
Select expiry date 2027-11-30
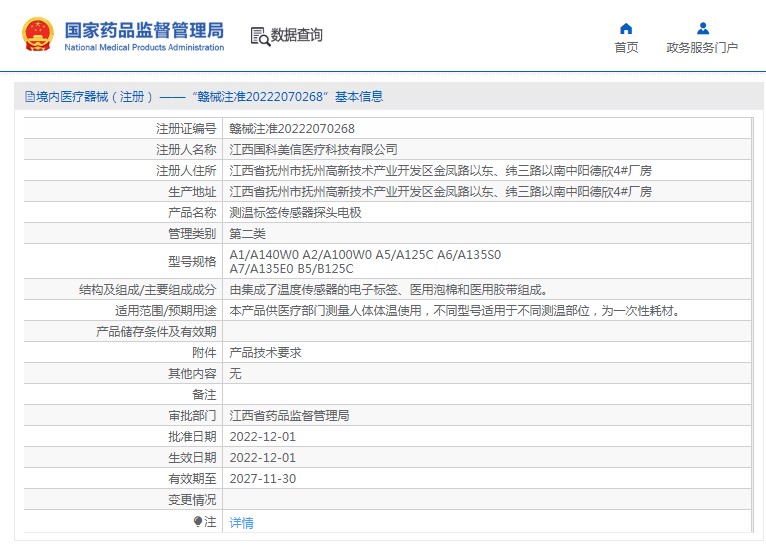pyautogui.click(x=263, y=479)
